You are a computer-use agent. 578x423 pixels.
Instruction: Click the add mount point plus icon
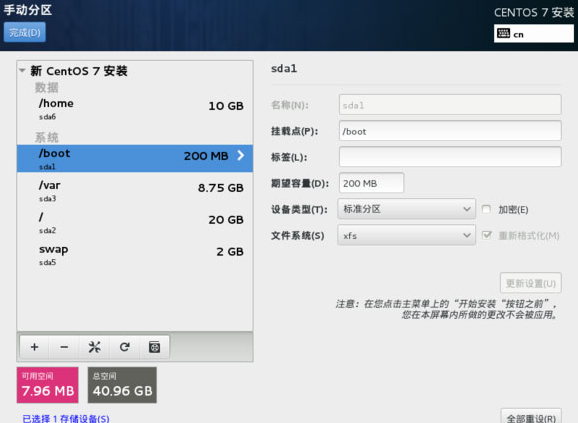pyautogui.click(x=34, y=347)
